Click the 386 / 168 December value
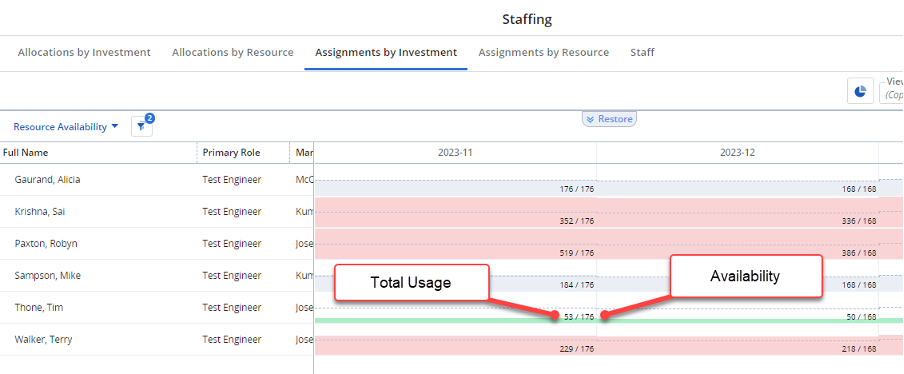This screenshot has width=904, height=374. click(858, 253)
